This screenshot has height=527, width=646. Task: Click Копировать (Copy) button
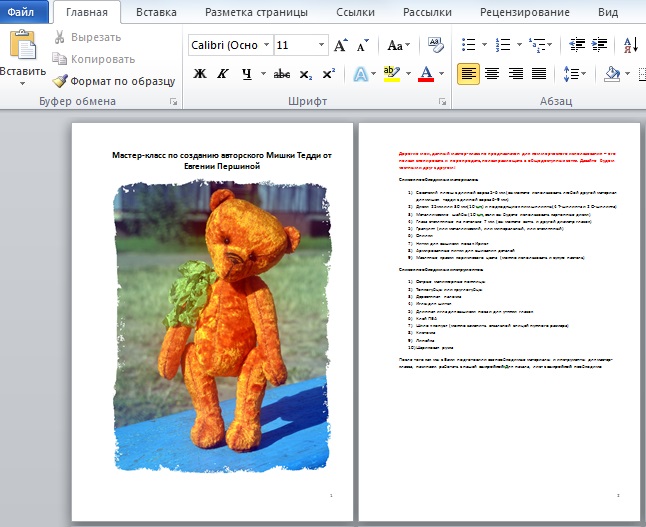[94, 59]
